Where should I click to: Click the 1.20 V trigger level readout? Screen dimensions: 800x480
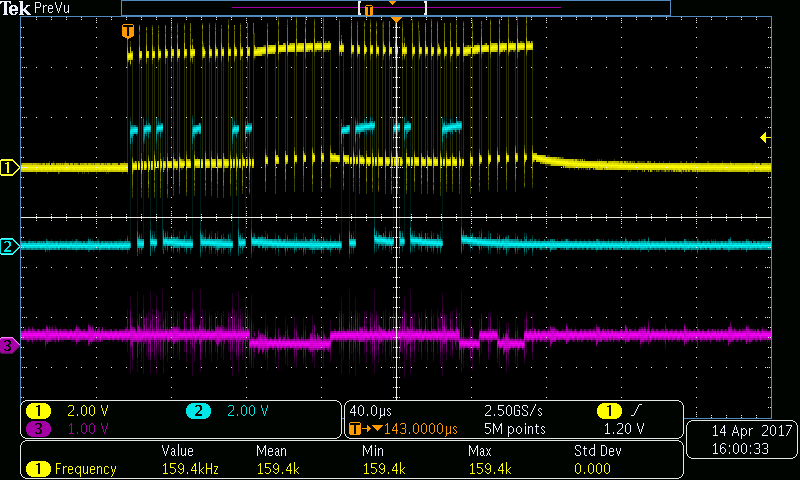(x=623, y=429)
